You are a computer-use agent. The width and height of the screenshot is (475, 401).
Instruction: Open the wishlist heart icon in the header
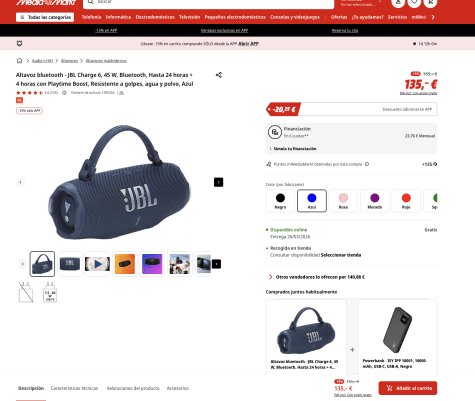414,2
